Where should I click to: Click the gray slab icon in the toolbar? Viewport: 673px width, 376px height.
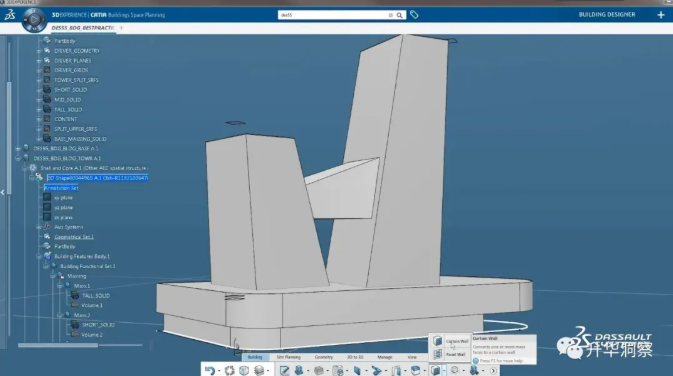click(318, 370)
